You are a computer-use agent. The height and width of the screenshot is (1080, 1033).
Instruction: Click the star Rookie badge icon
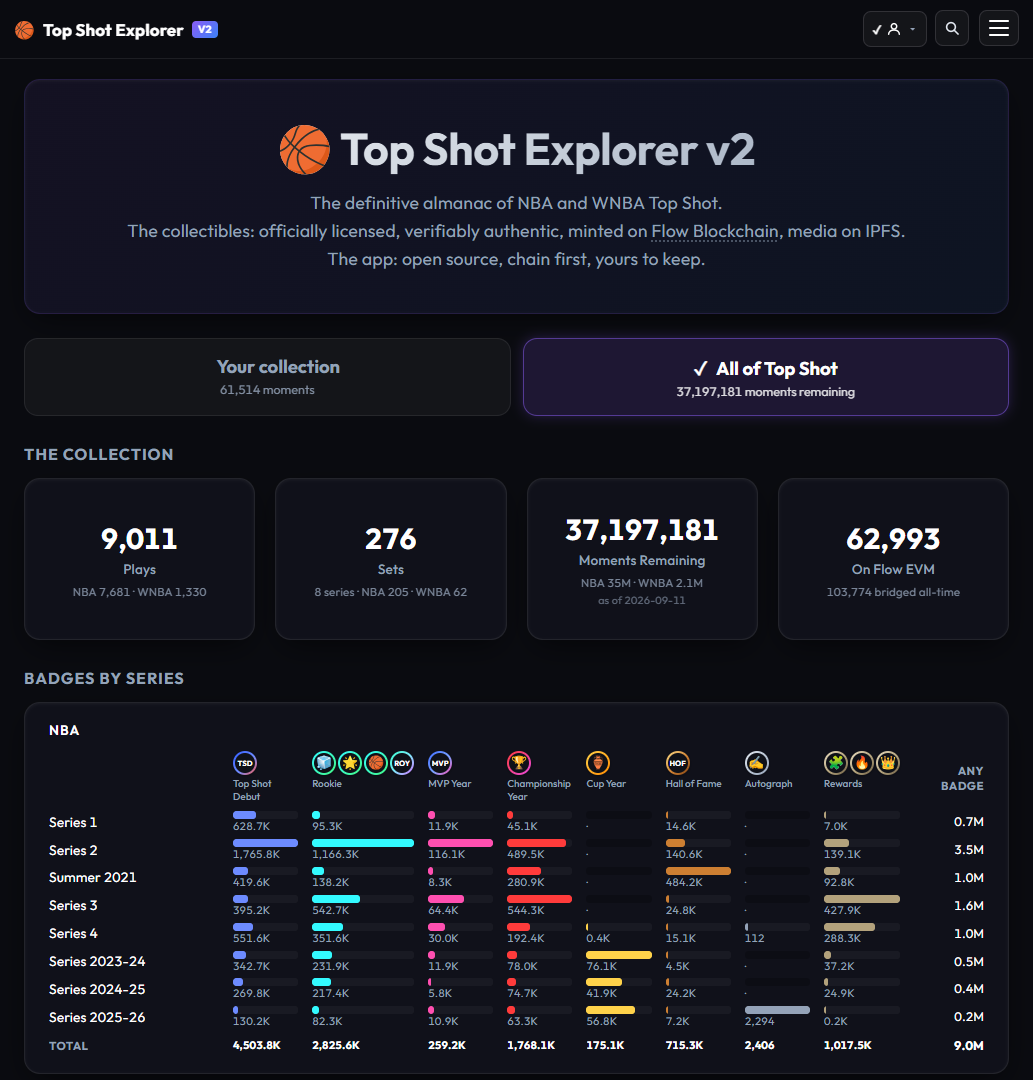(350, 763)
